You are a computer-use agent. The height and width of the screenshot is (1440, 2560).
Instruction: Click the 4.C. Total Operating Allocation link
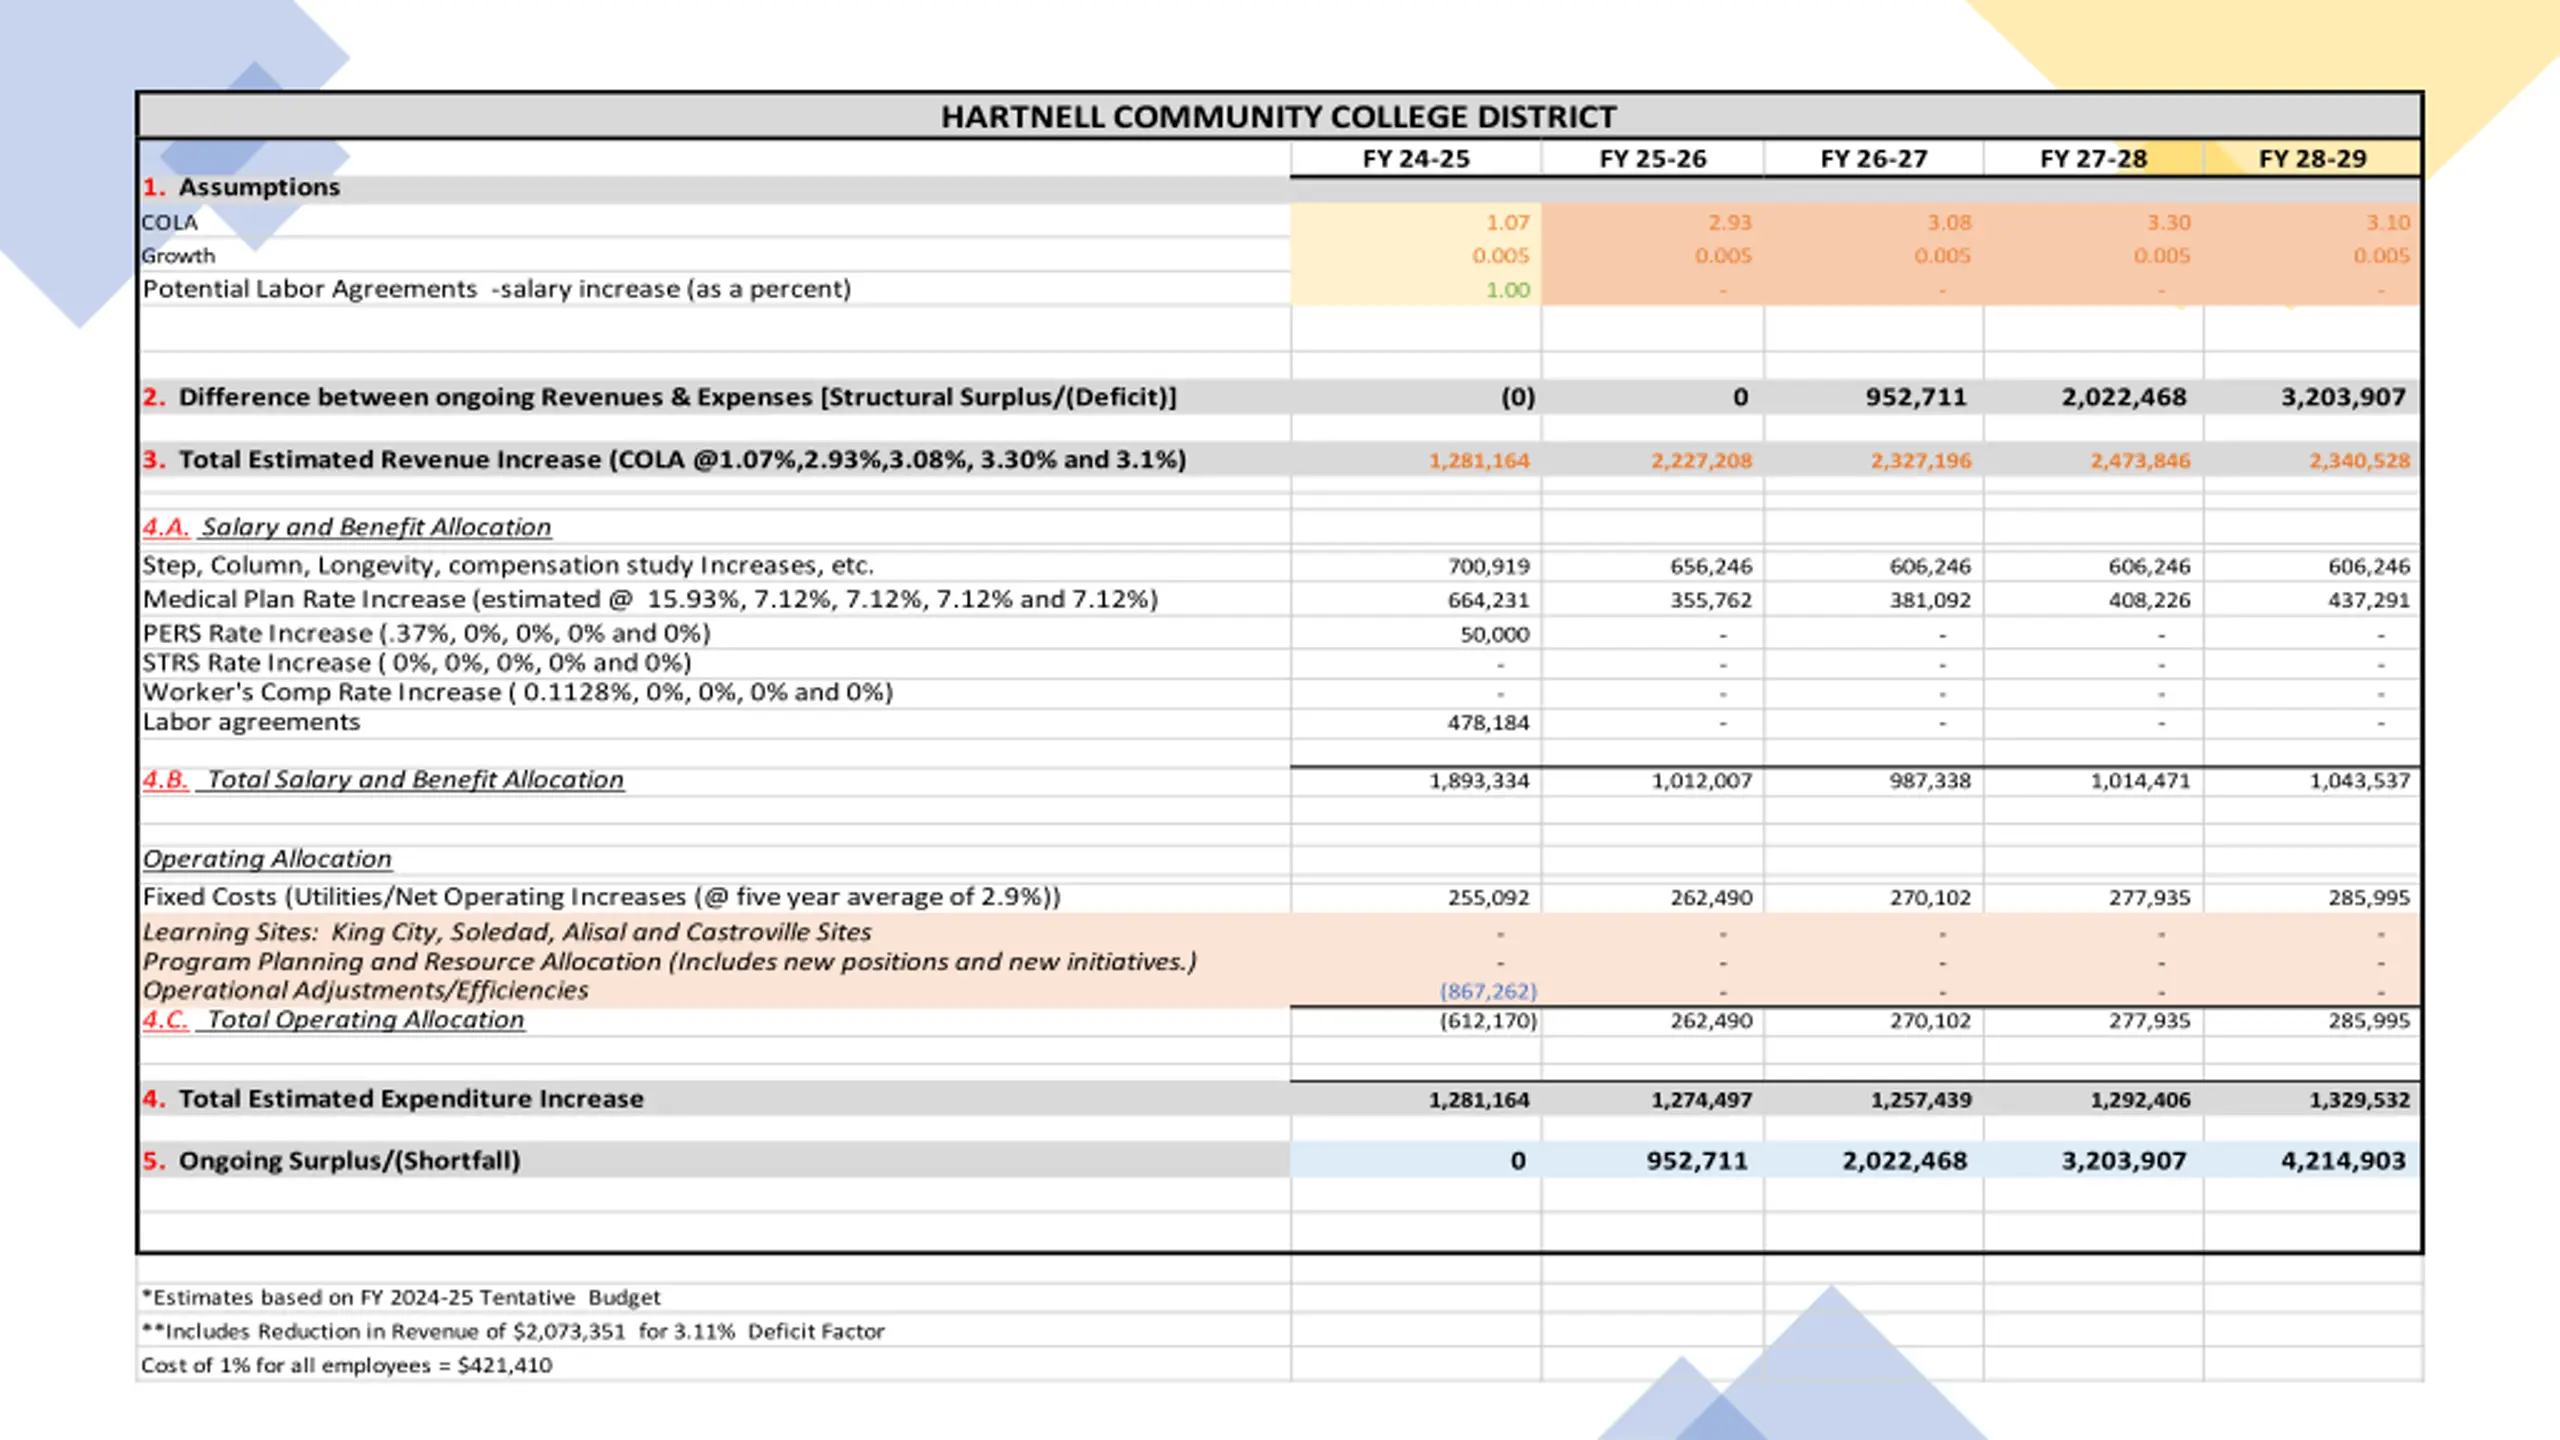click(x=333, y=1019)
